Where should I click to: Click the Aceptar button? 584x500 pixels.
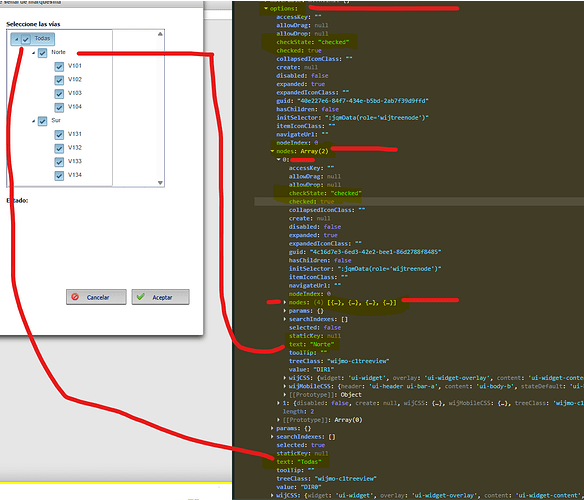(161, 297)
